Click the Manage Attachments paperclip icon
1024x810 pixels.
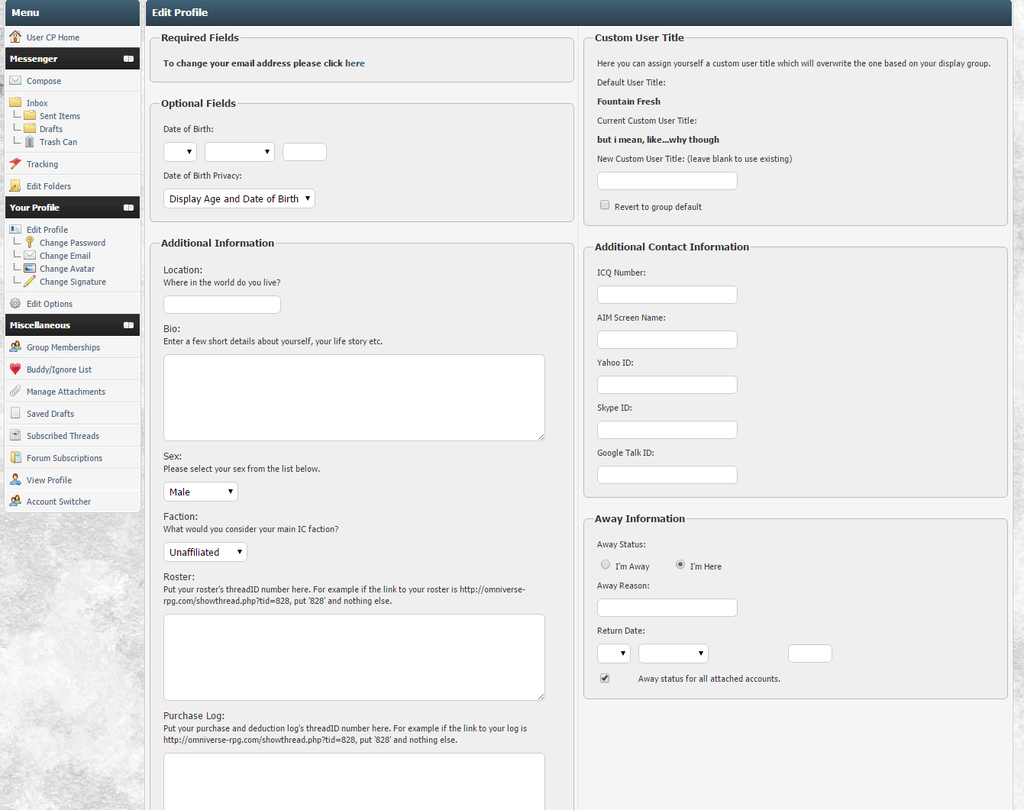pyautogui.click(x=15, y=391)
